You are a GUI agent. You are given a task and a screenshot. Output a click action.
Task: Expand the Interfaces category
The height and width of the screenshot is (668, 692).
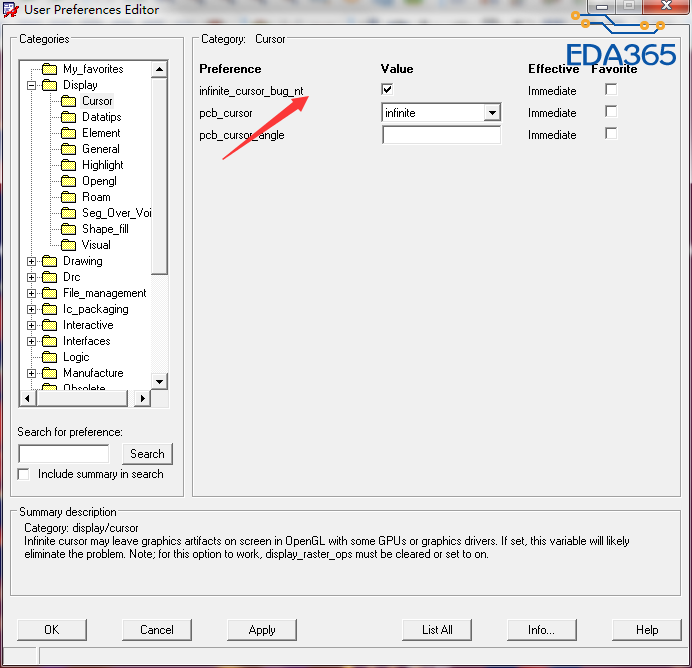tap(31, 342)
